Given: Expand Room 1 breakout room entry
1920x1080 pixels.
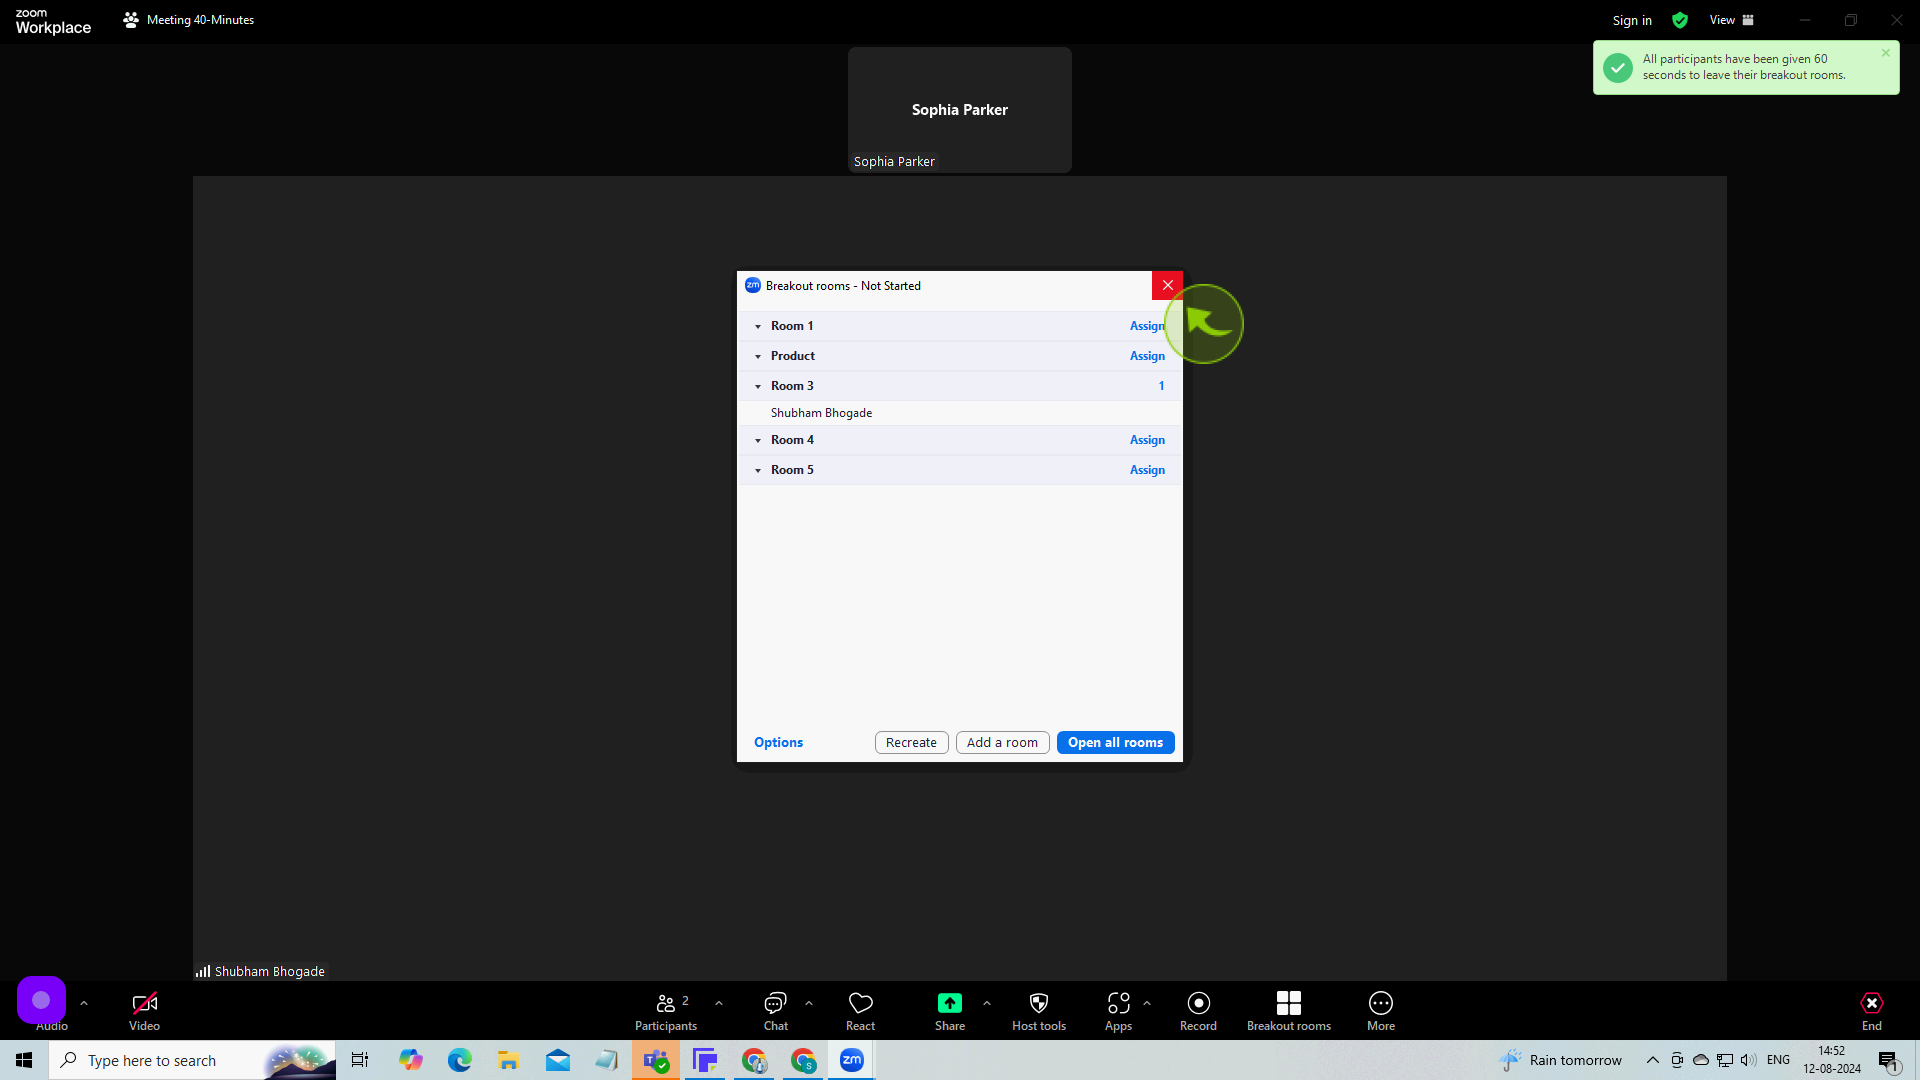Looking at the screenshot, I should point(757,326).
